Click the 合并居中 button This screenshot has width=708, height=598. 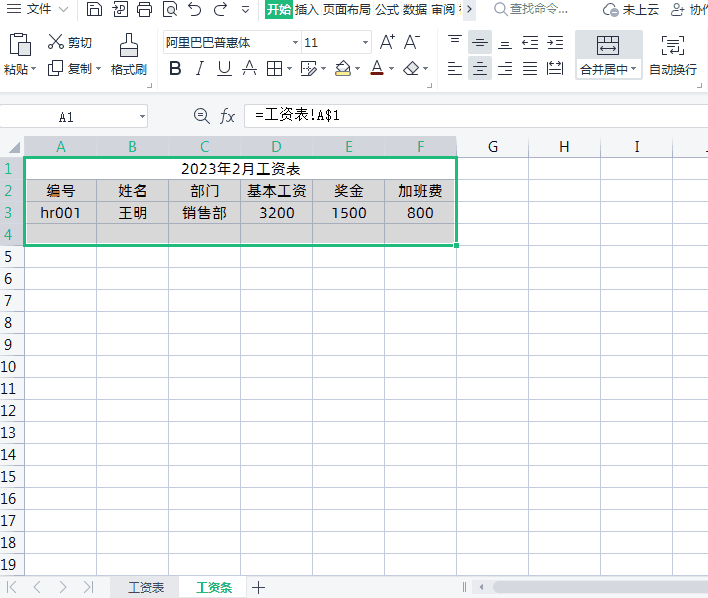click(x=608, y=55)
